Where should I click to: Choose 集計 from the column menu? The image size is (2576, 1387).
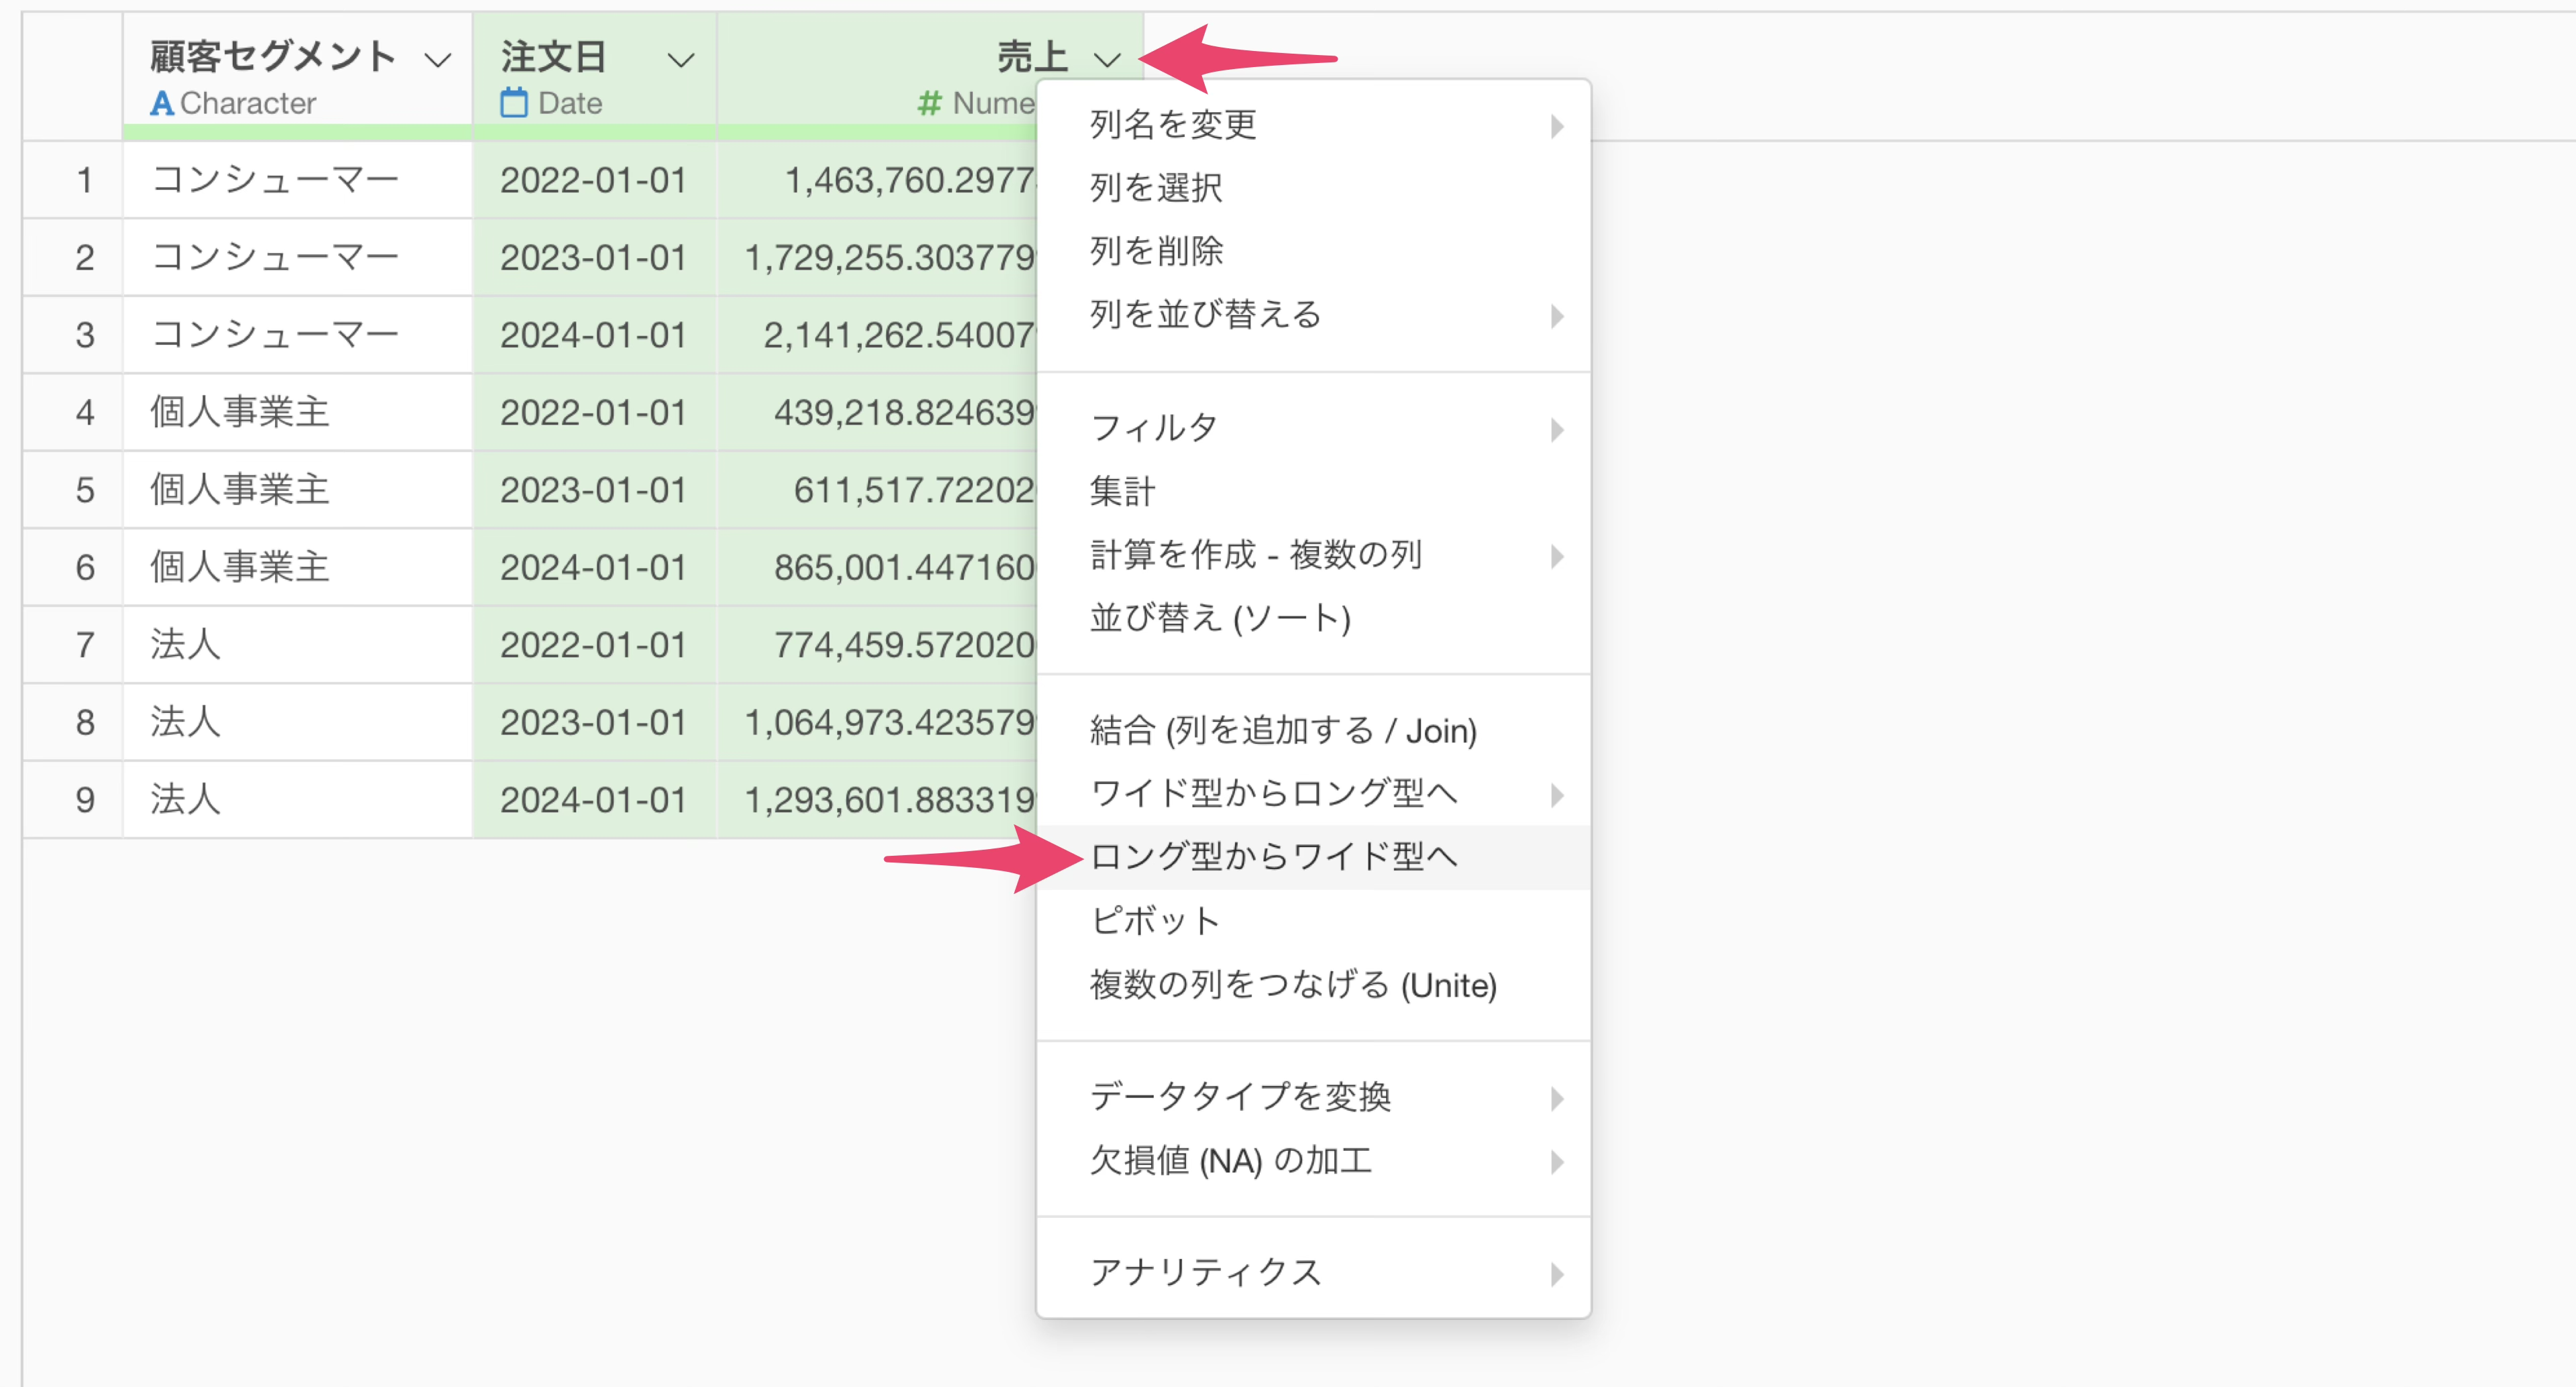1122,491
